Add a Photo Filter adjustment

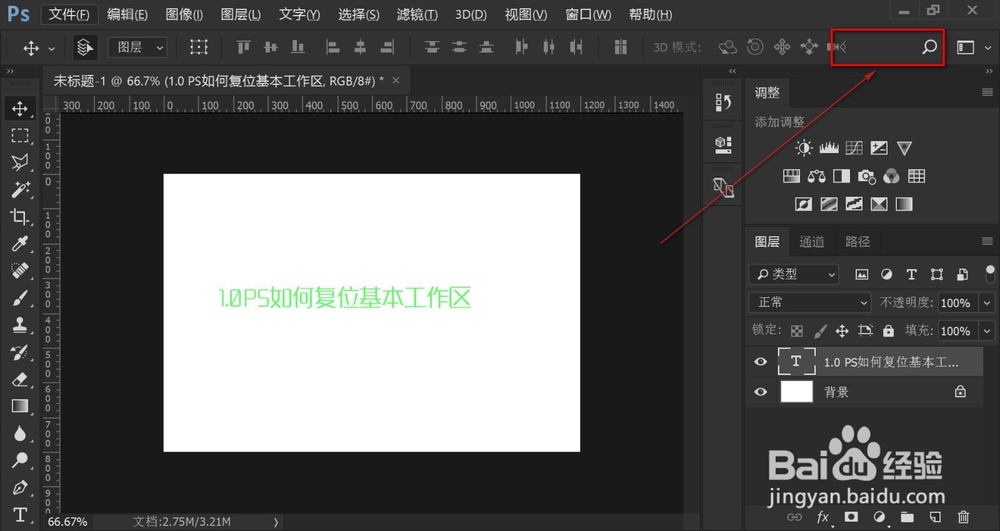click(866, 176)
